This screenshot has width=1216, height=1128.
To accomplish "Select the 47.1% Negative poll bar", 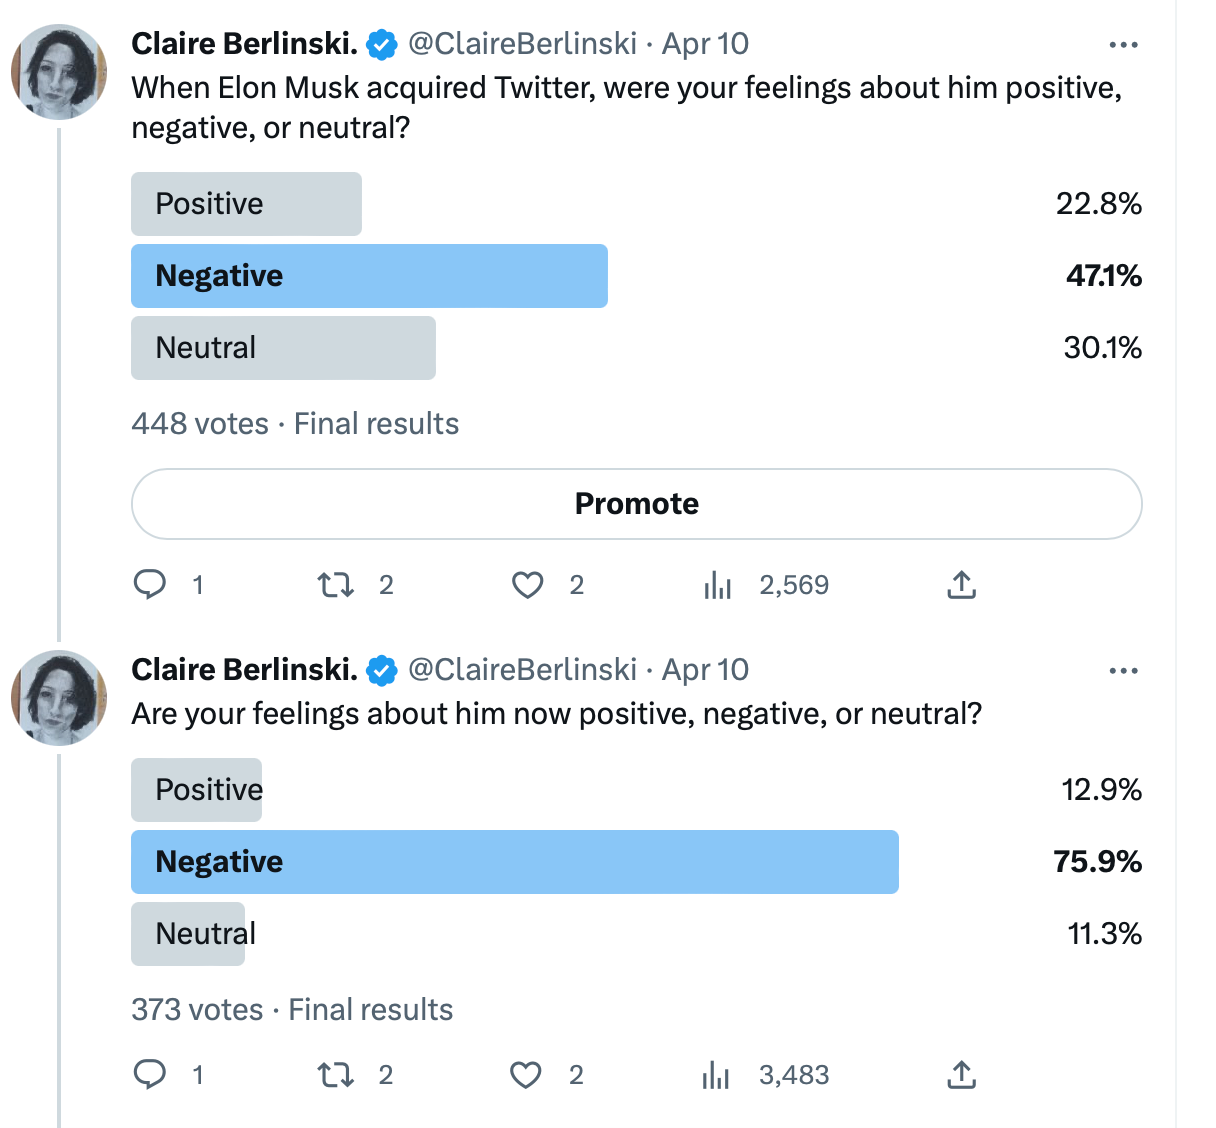I will coord(369,276).
